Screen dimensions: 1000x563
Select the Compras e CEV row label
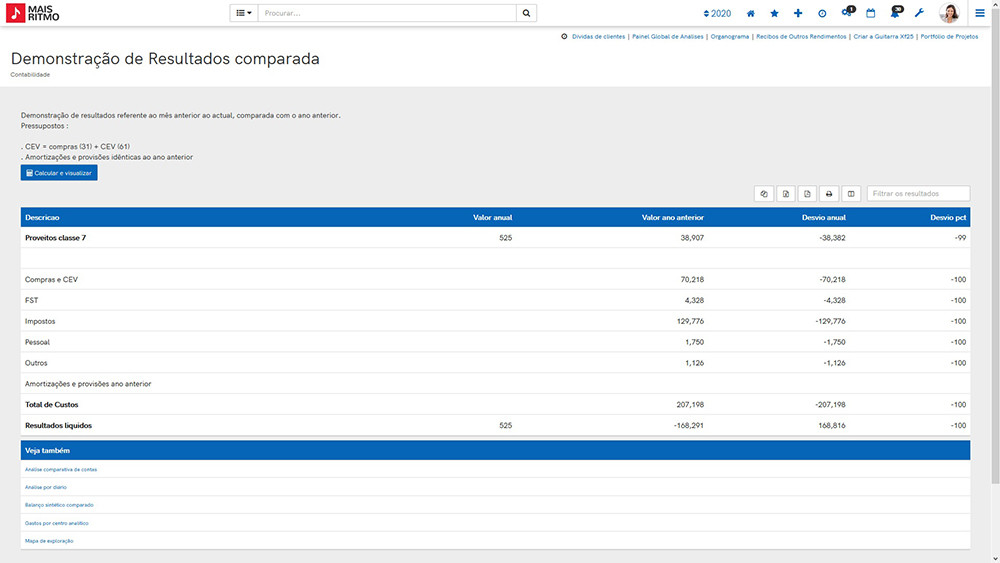pos(51,279)
